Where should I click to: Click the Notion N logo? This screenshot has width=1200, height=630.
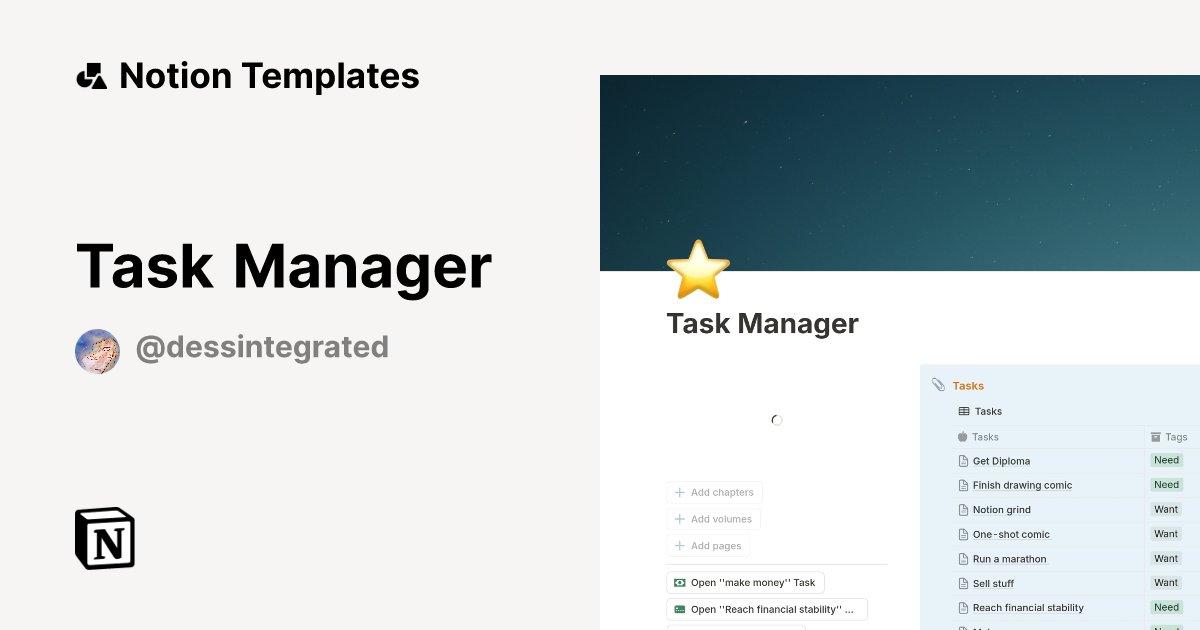pos(103,538)
